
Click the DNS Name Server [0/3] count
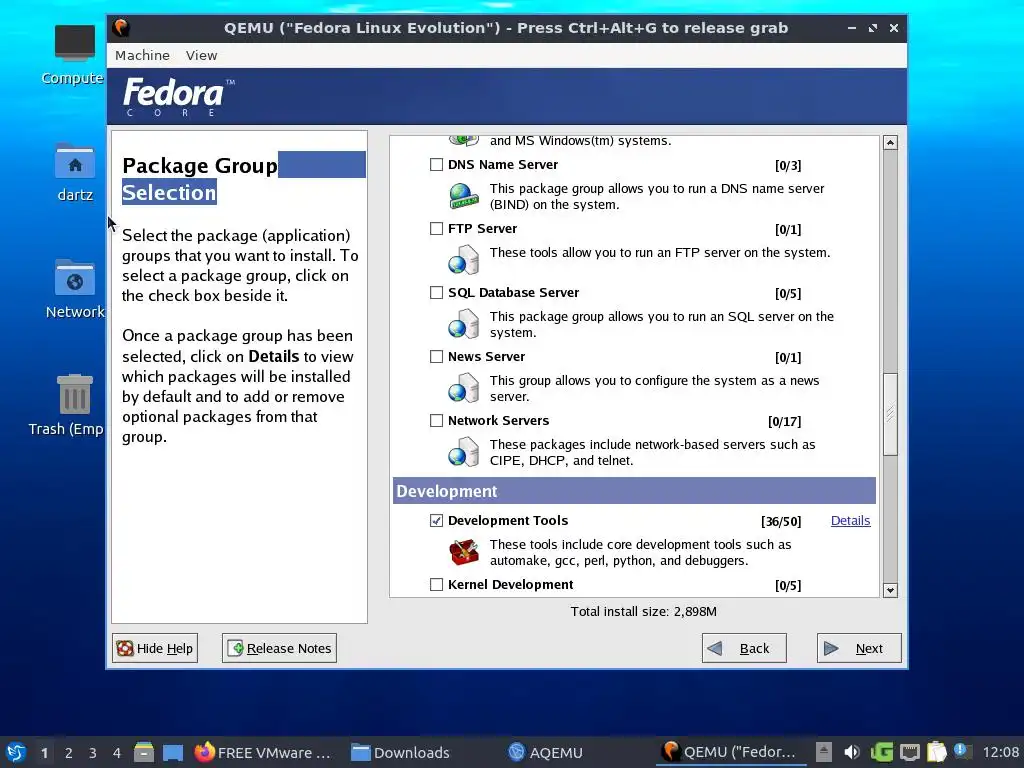[788, 165]
